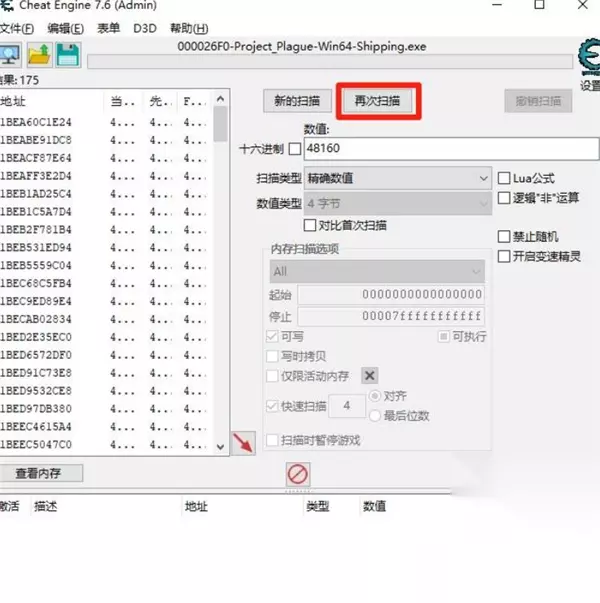Viewport: 600px width, 603px height.
Task: Select the 最后位数 radio button
Action: 375,415
